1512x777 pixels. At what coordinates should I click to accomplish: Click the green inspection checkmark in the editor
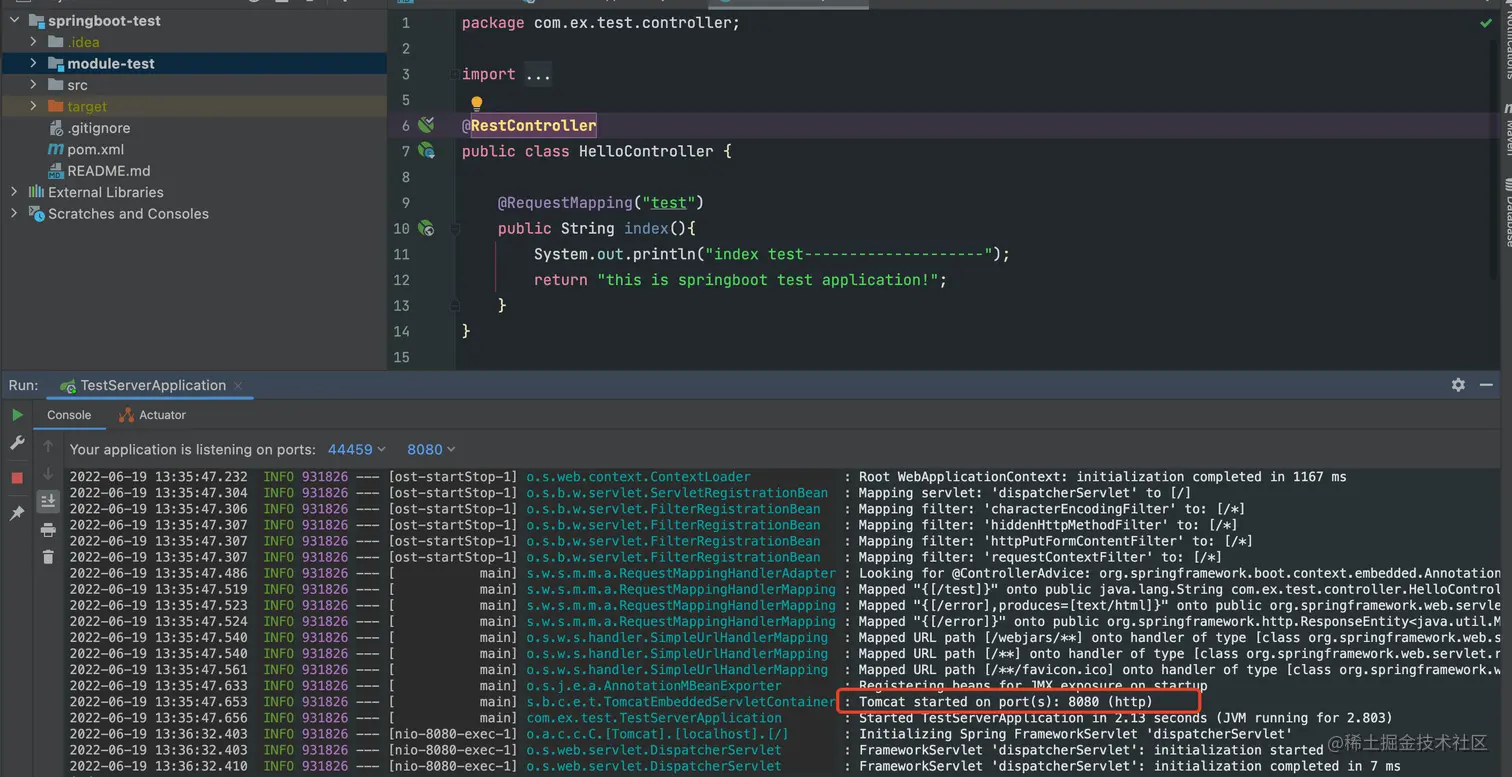pyautogui.click(x=1486, y=23)
